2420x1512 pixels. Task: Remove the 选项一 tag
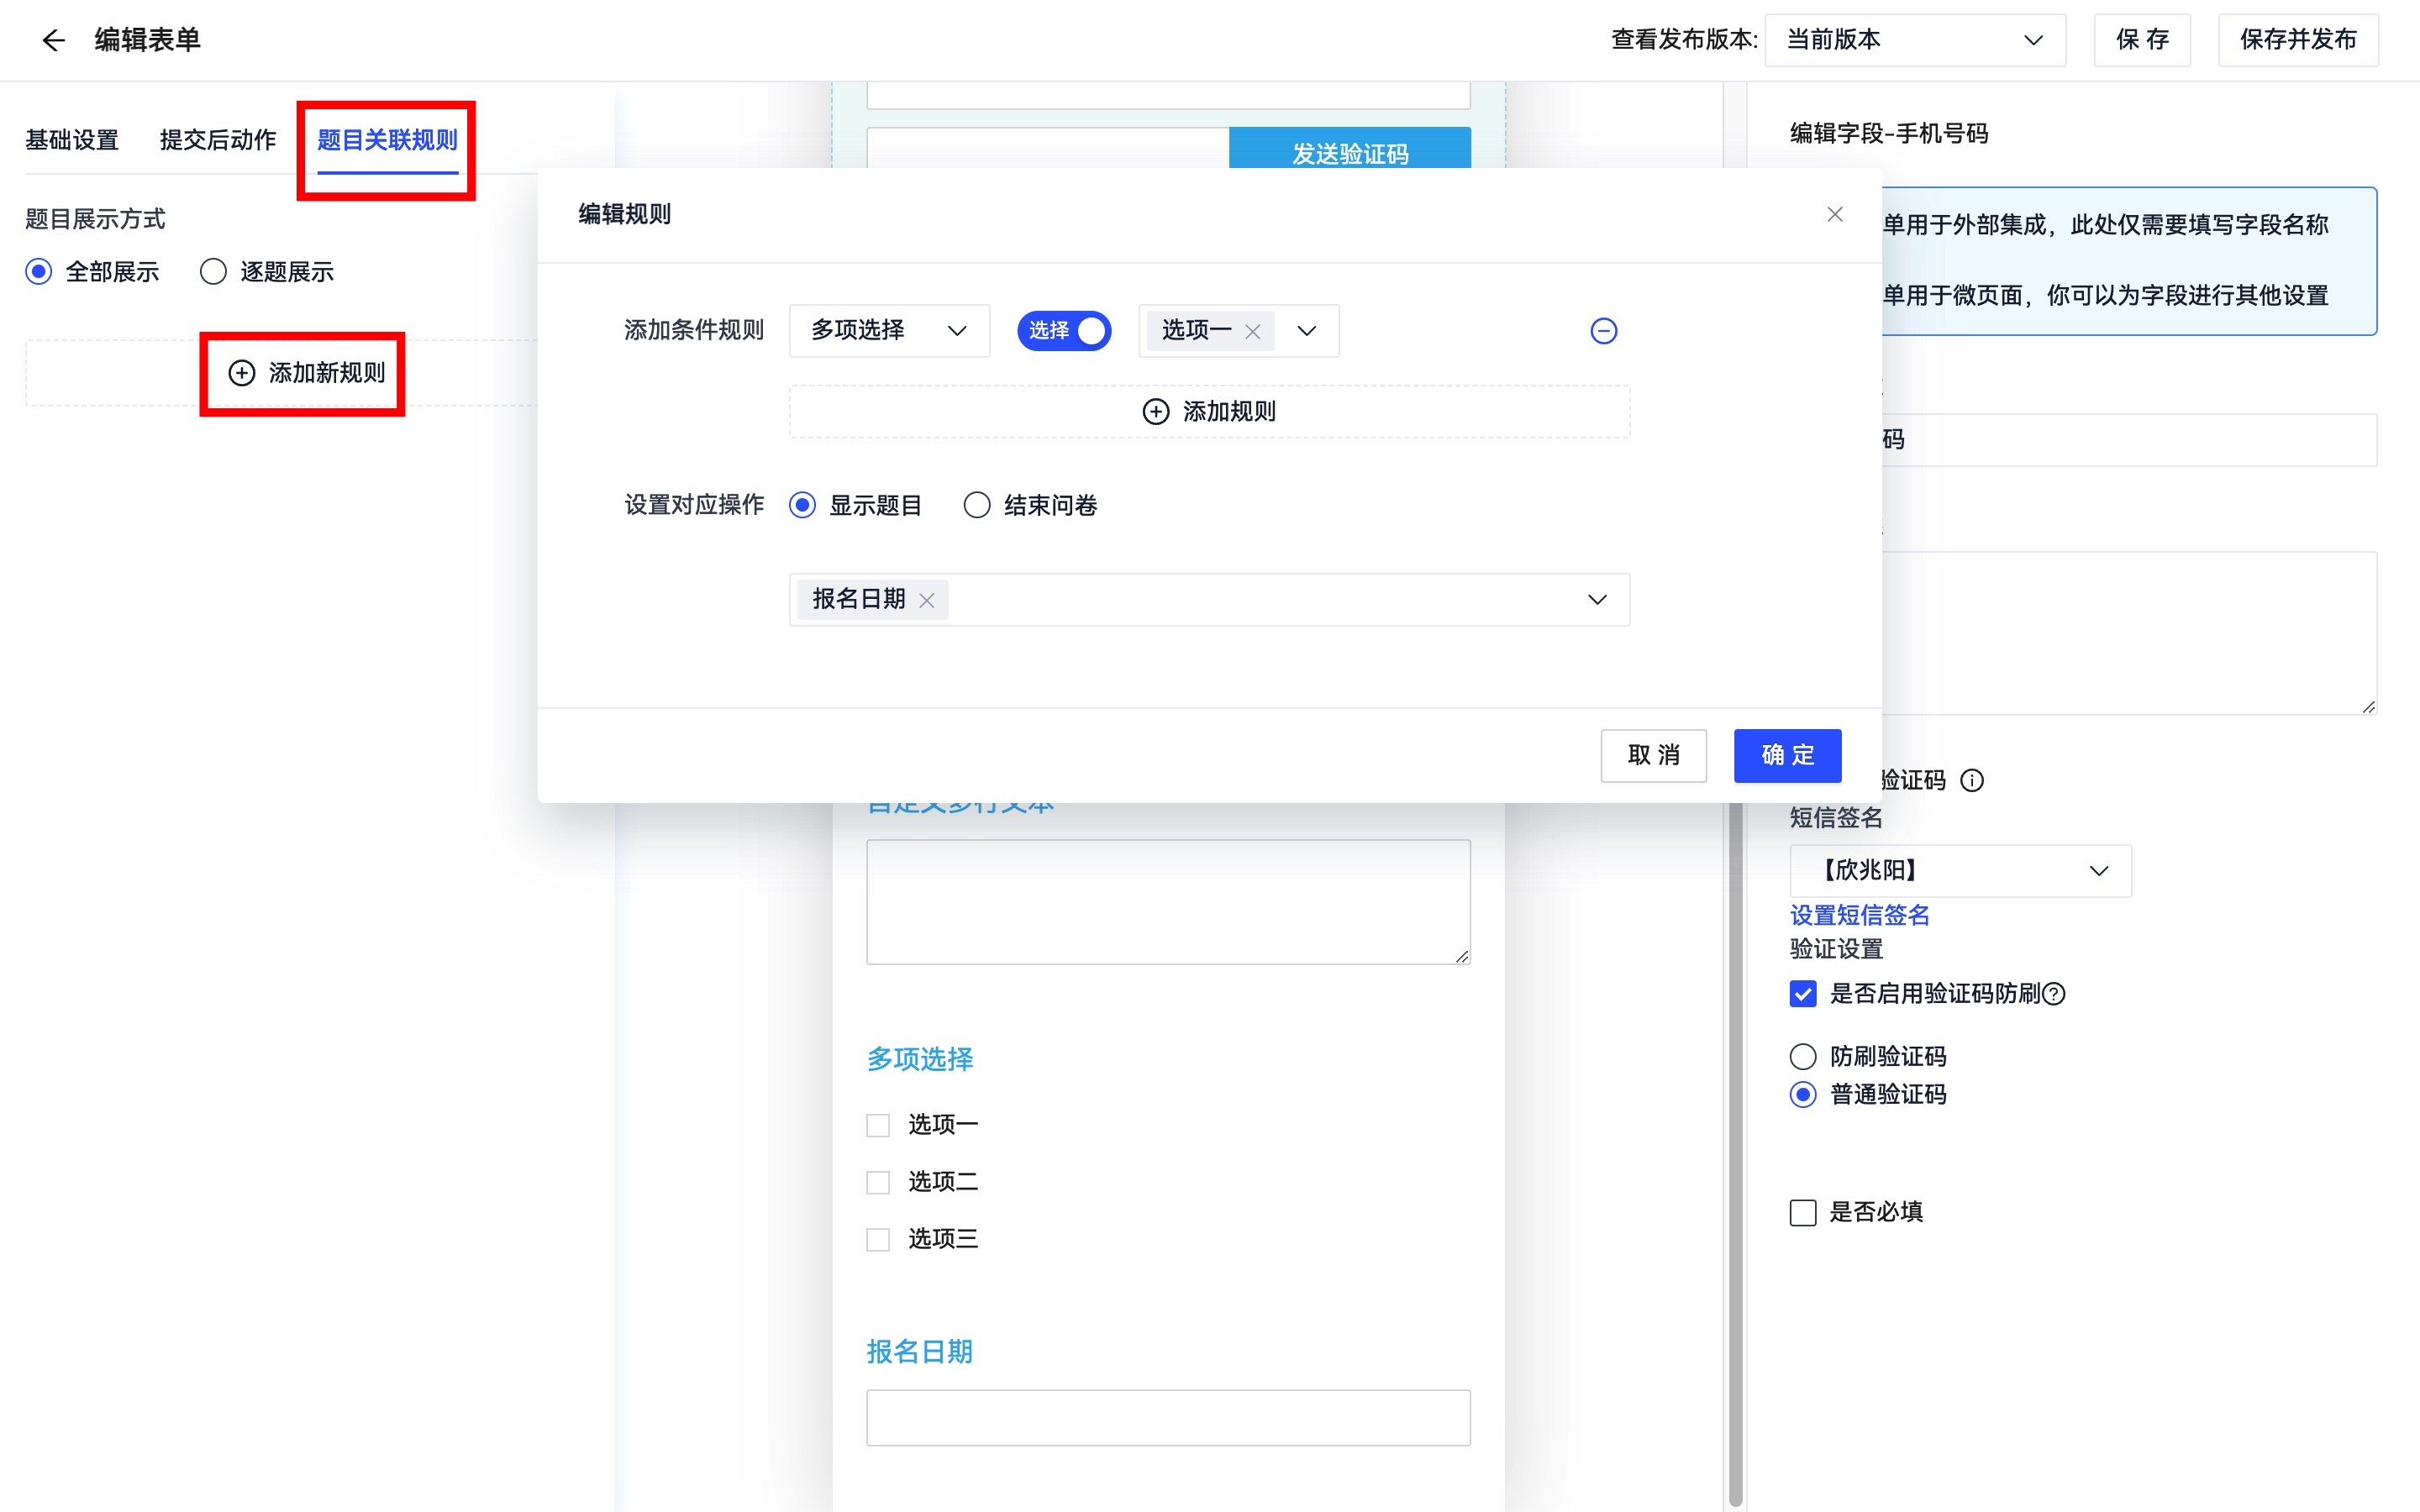tap(1252, 331)
